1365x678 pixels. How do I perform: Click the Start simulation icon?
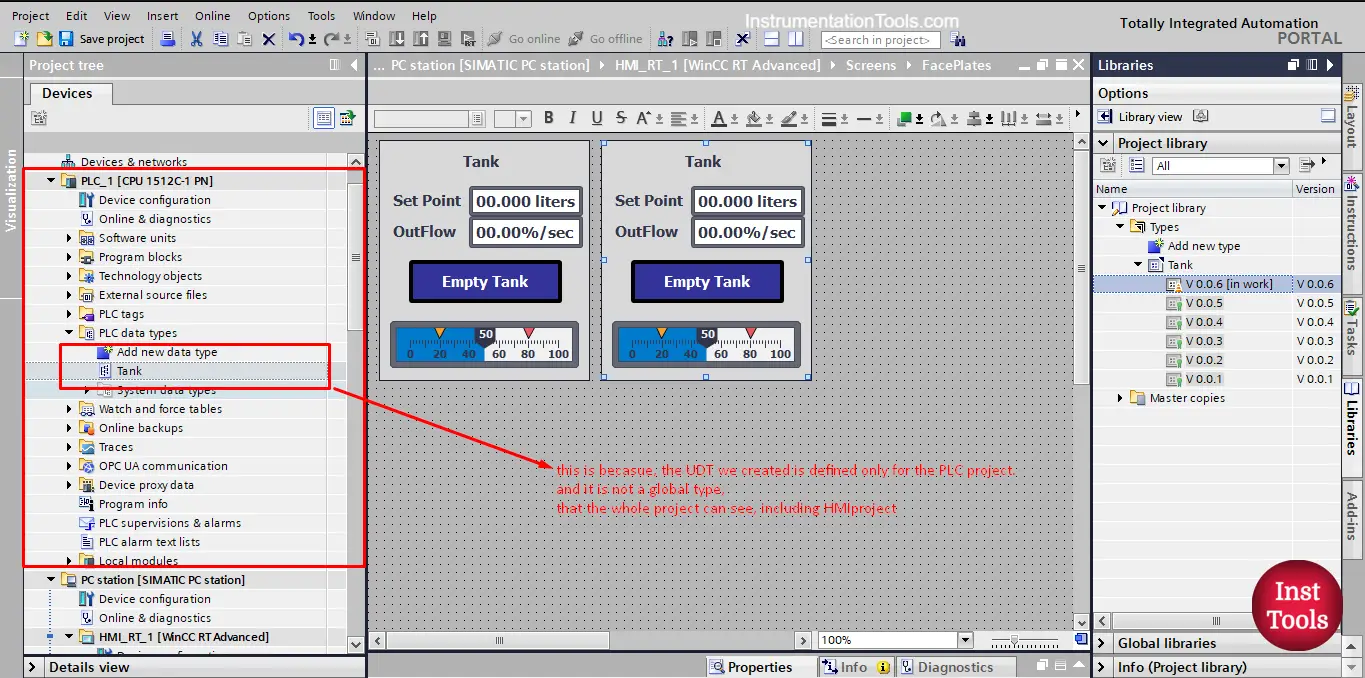pyautogui.click(x=444, y=39)
